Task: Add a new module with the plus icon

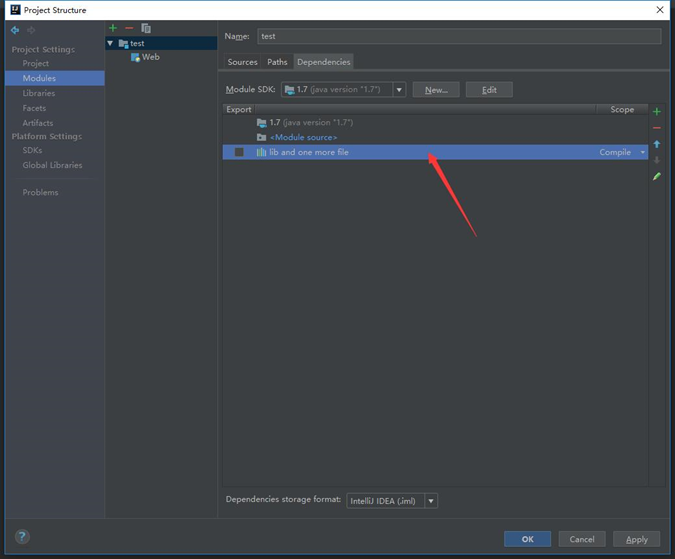Action: coord(113,28)
